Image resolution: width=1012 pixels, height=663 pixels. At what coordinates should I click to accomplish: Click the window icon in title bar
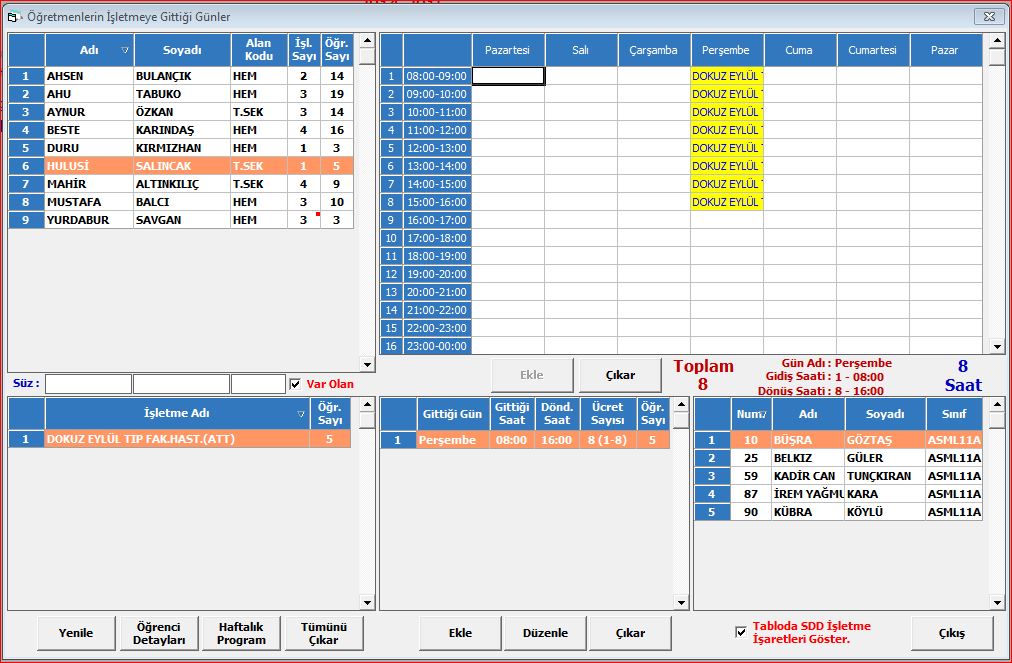[14, 17]
